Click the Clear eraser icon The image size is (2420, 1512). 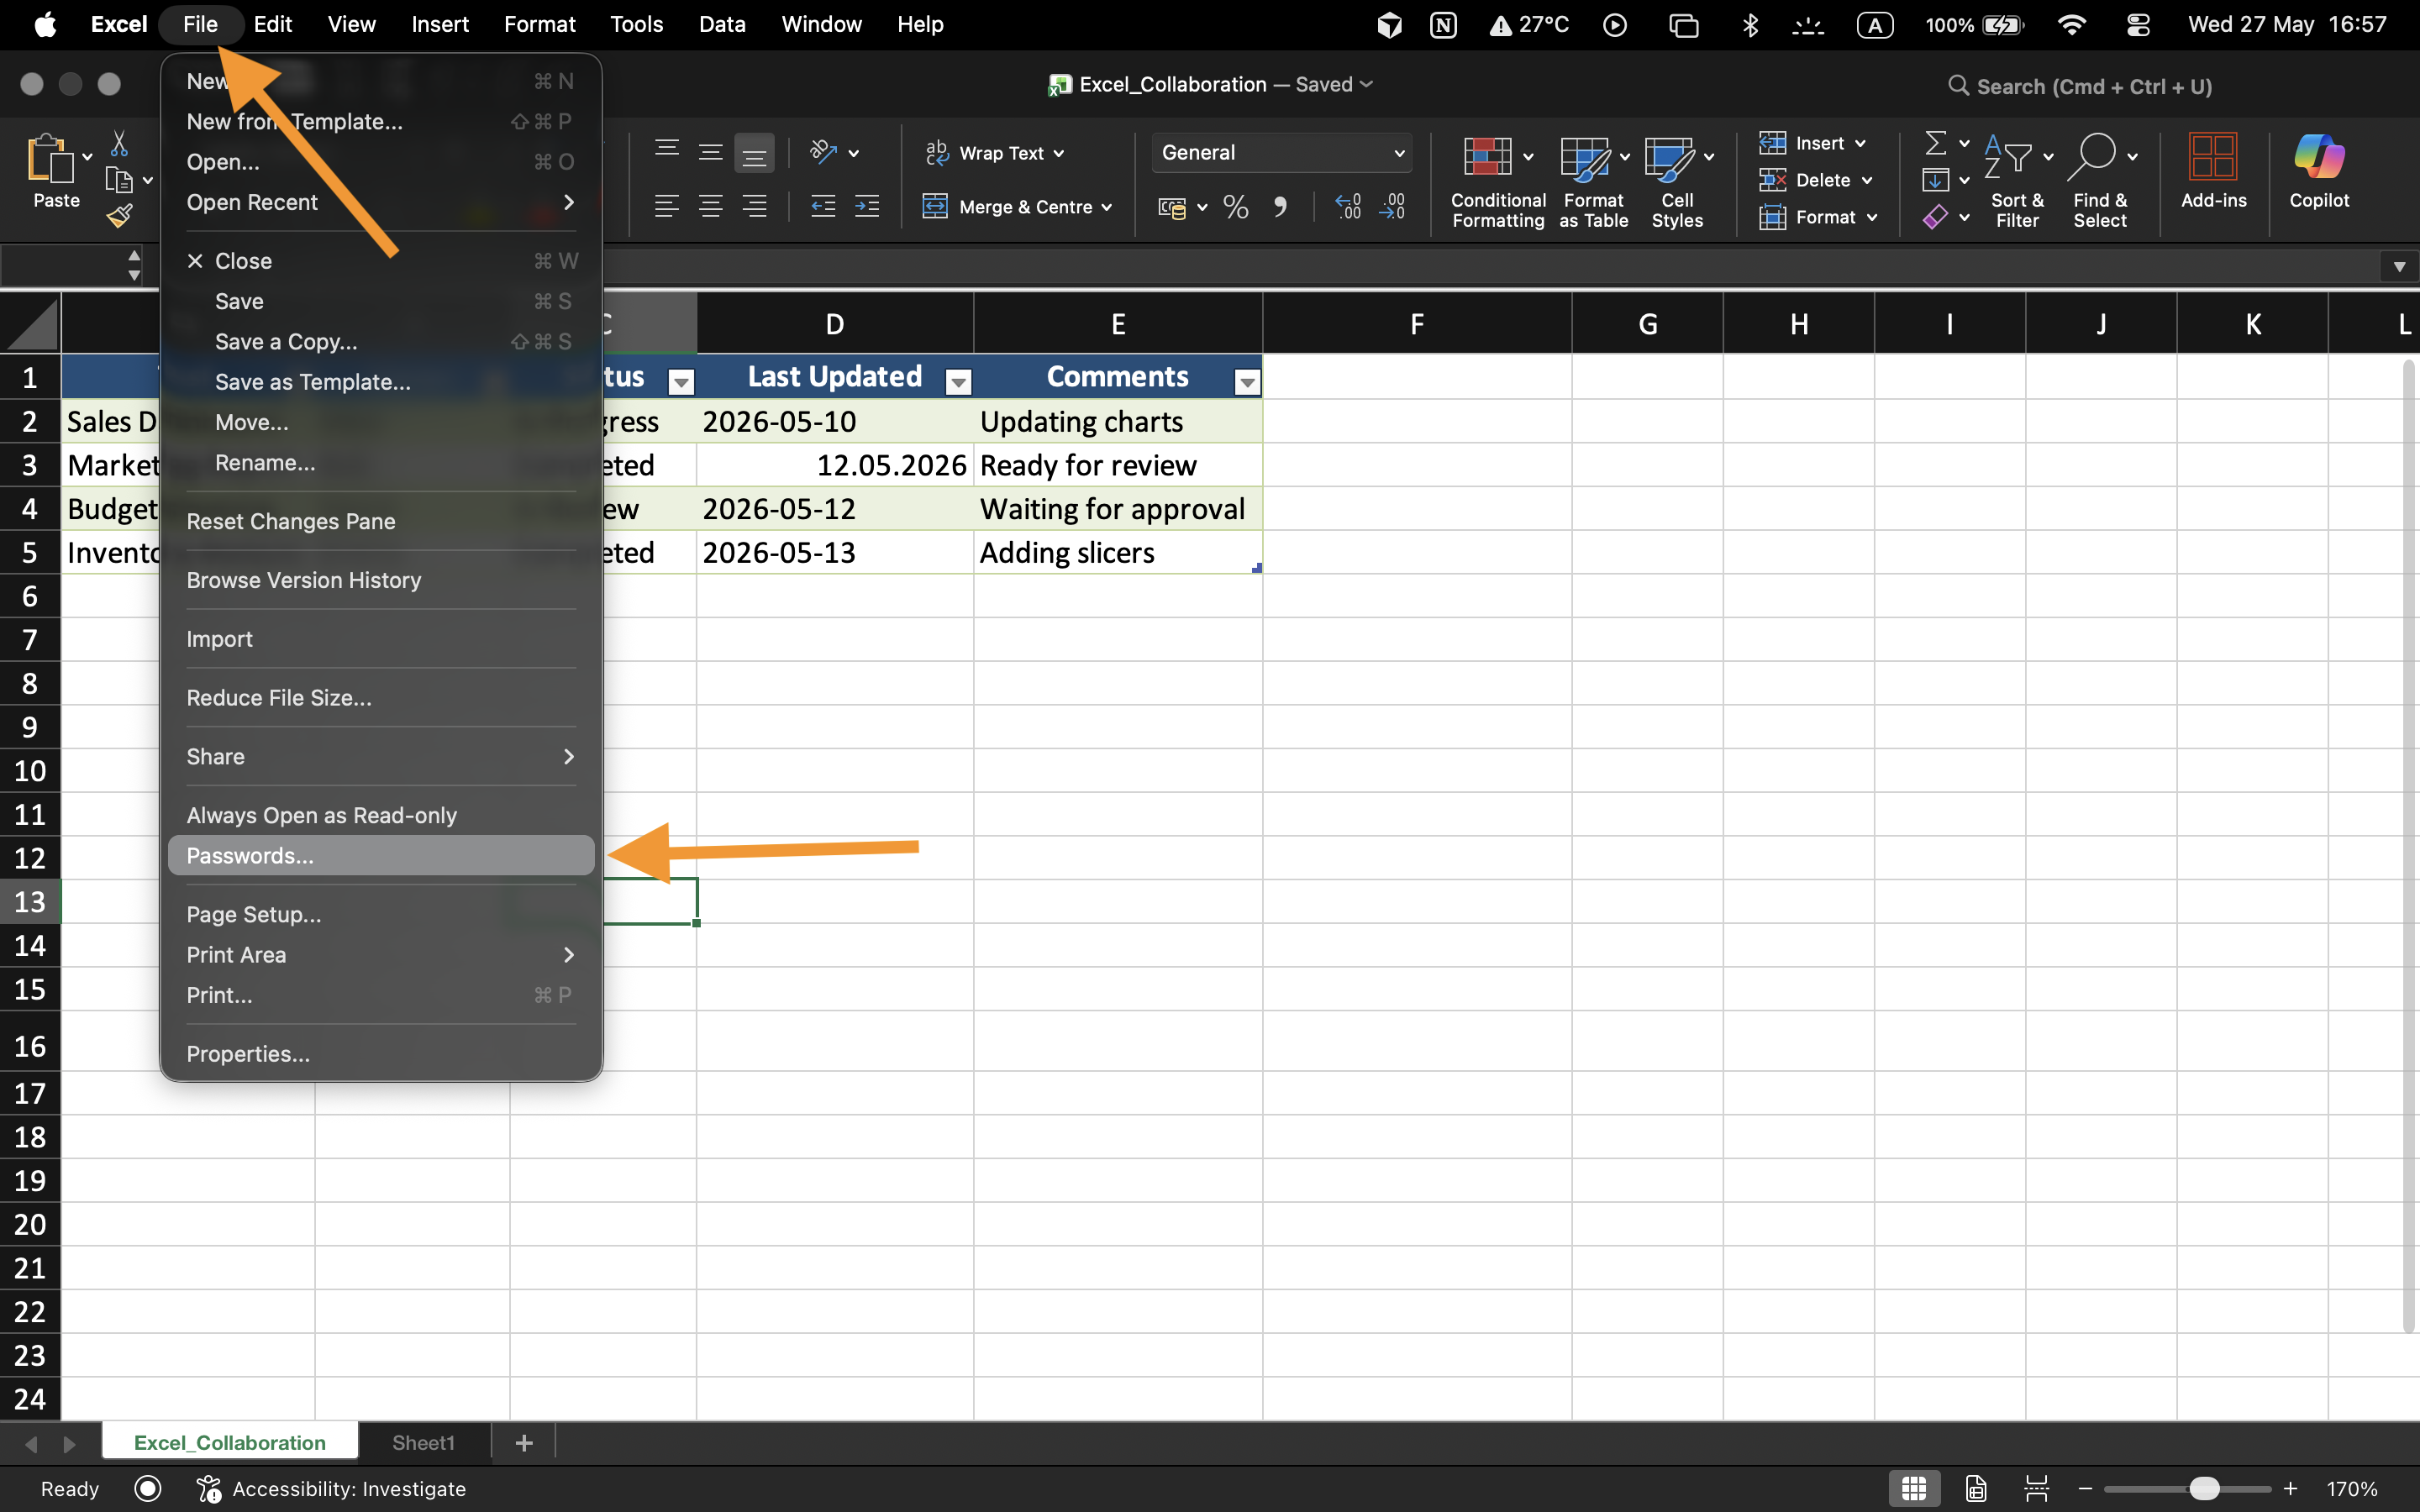point(1936,217)
